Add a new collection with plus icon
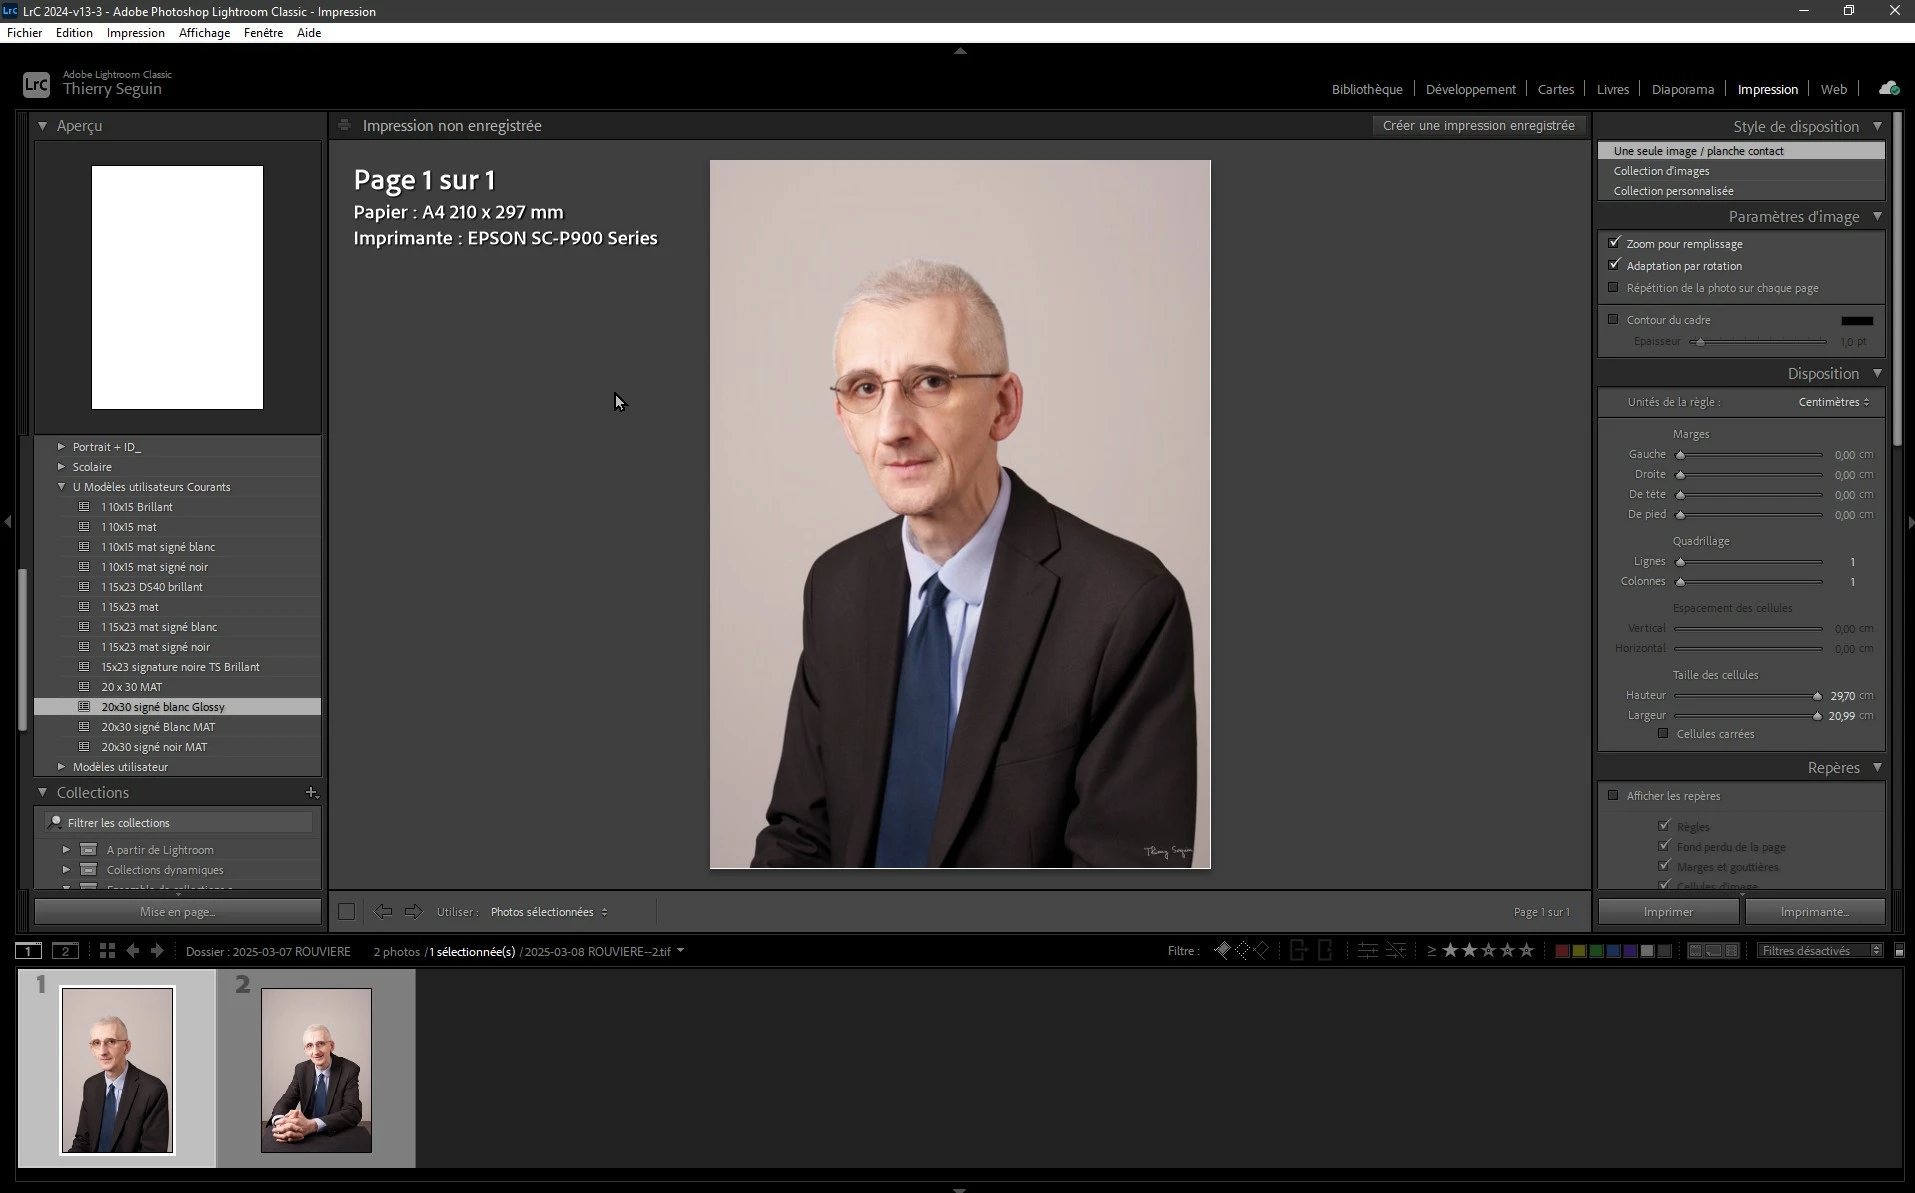 click(x=311, y=793)
